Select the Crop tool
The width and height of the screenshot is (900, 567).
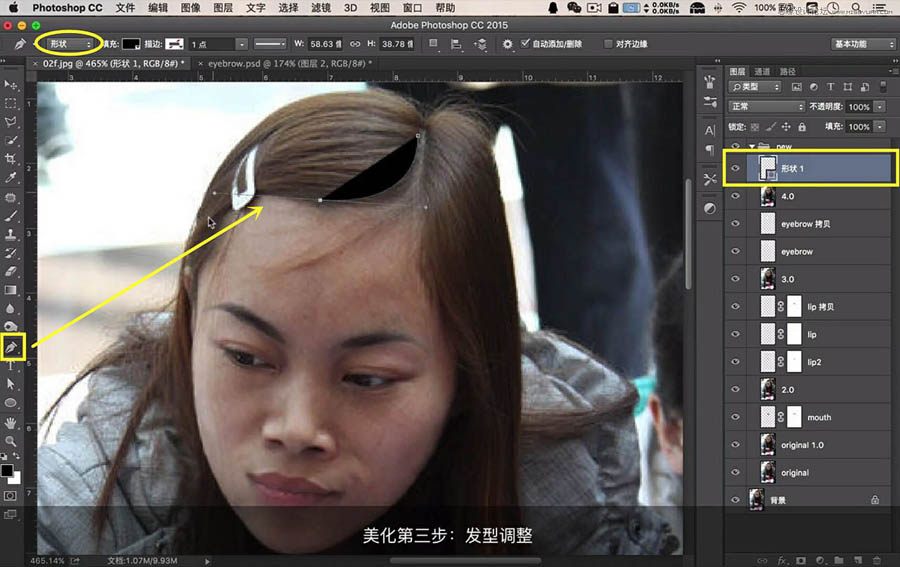[10, 158]
